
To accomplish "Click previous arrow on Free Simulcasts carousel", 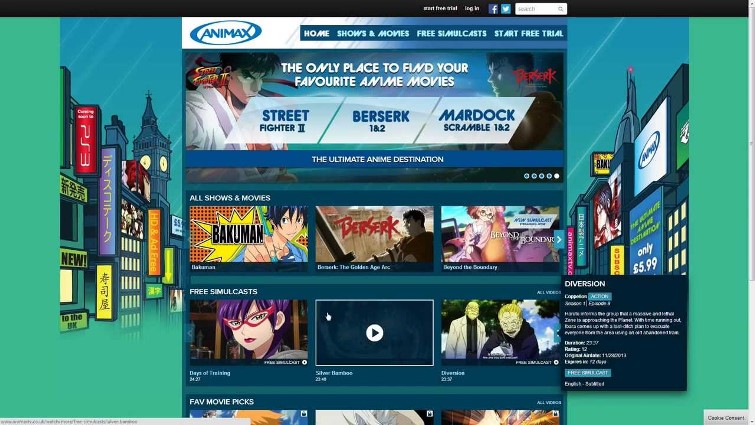I will coord(188,333).
